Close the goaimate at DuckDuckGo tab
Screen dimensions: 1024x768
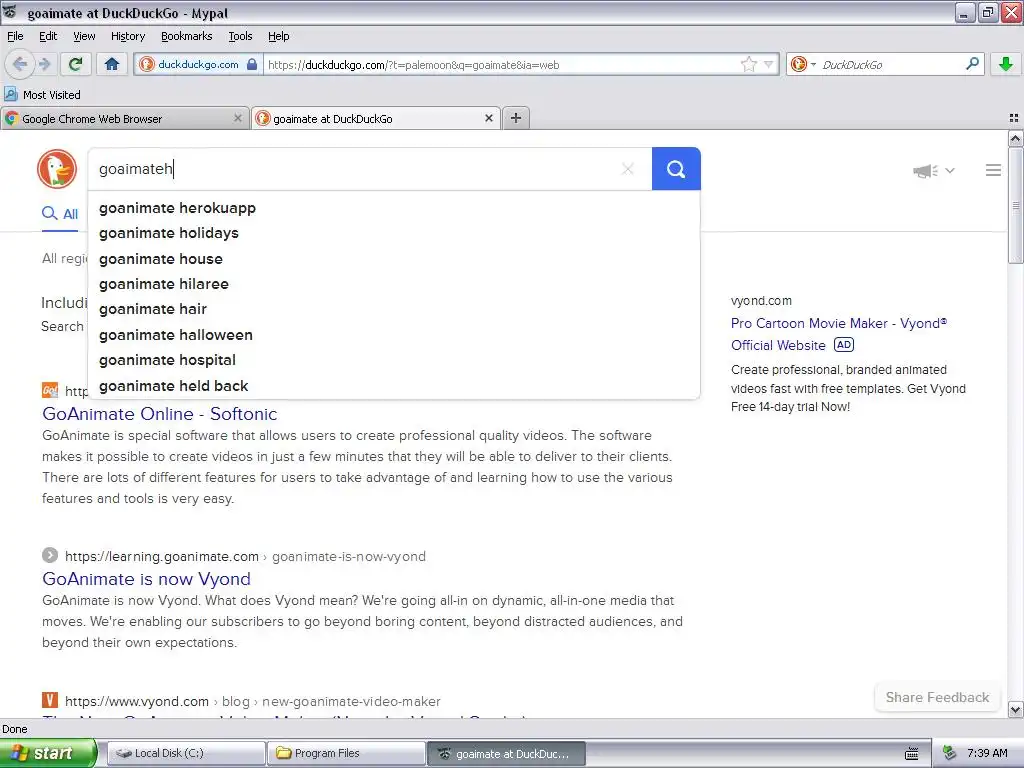[488, 118]
